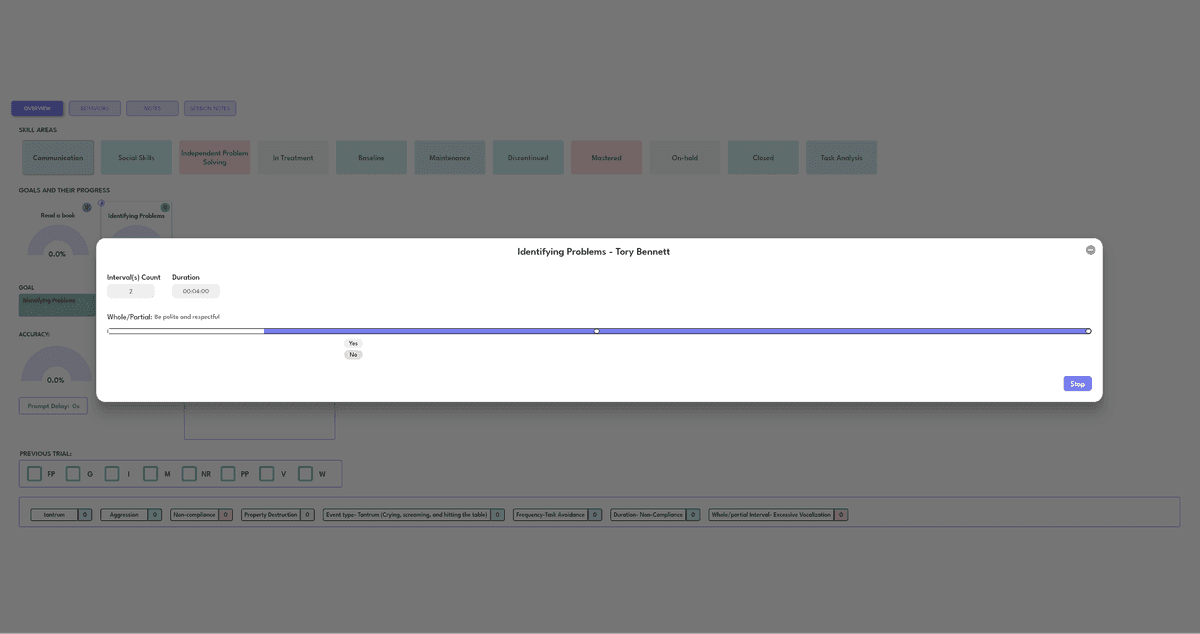Switch to the BEHAVIORS tab

point(94,108)
